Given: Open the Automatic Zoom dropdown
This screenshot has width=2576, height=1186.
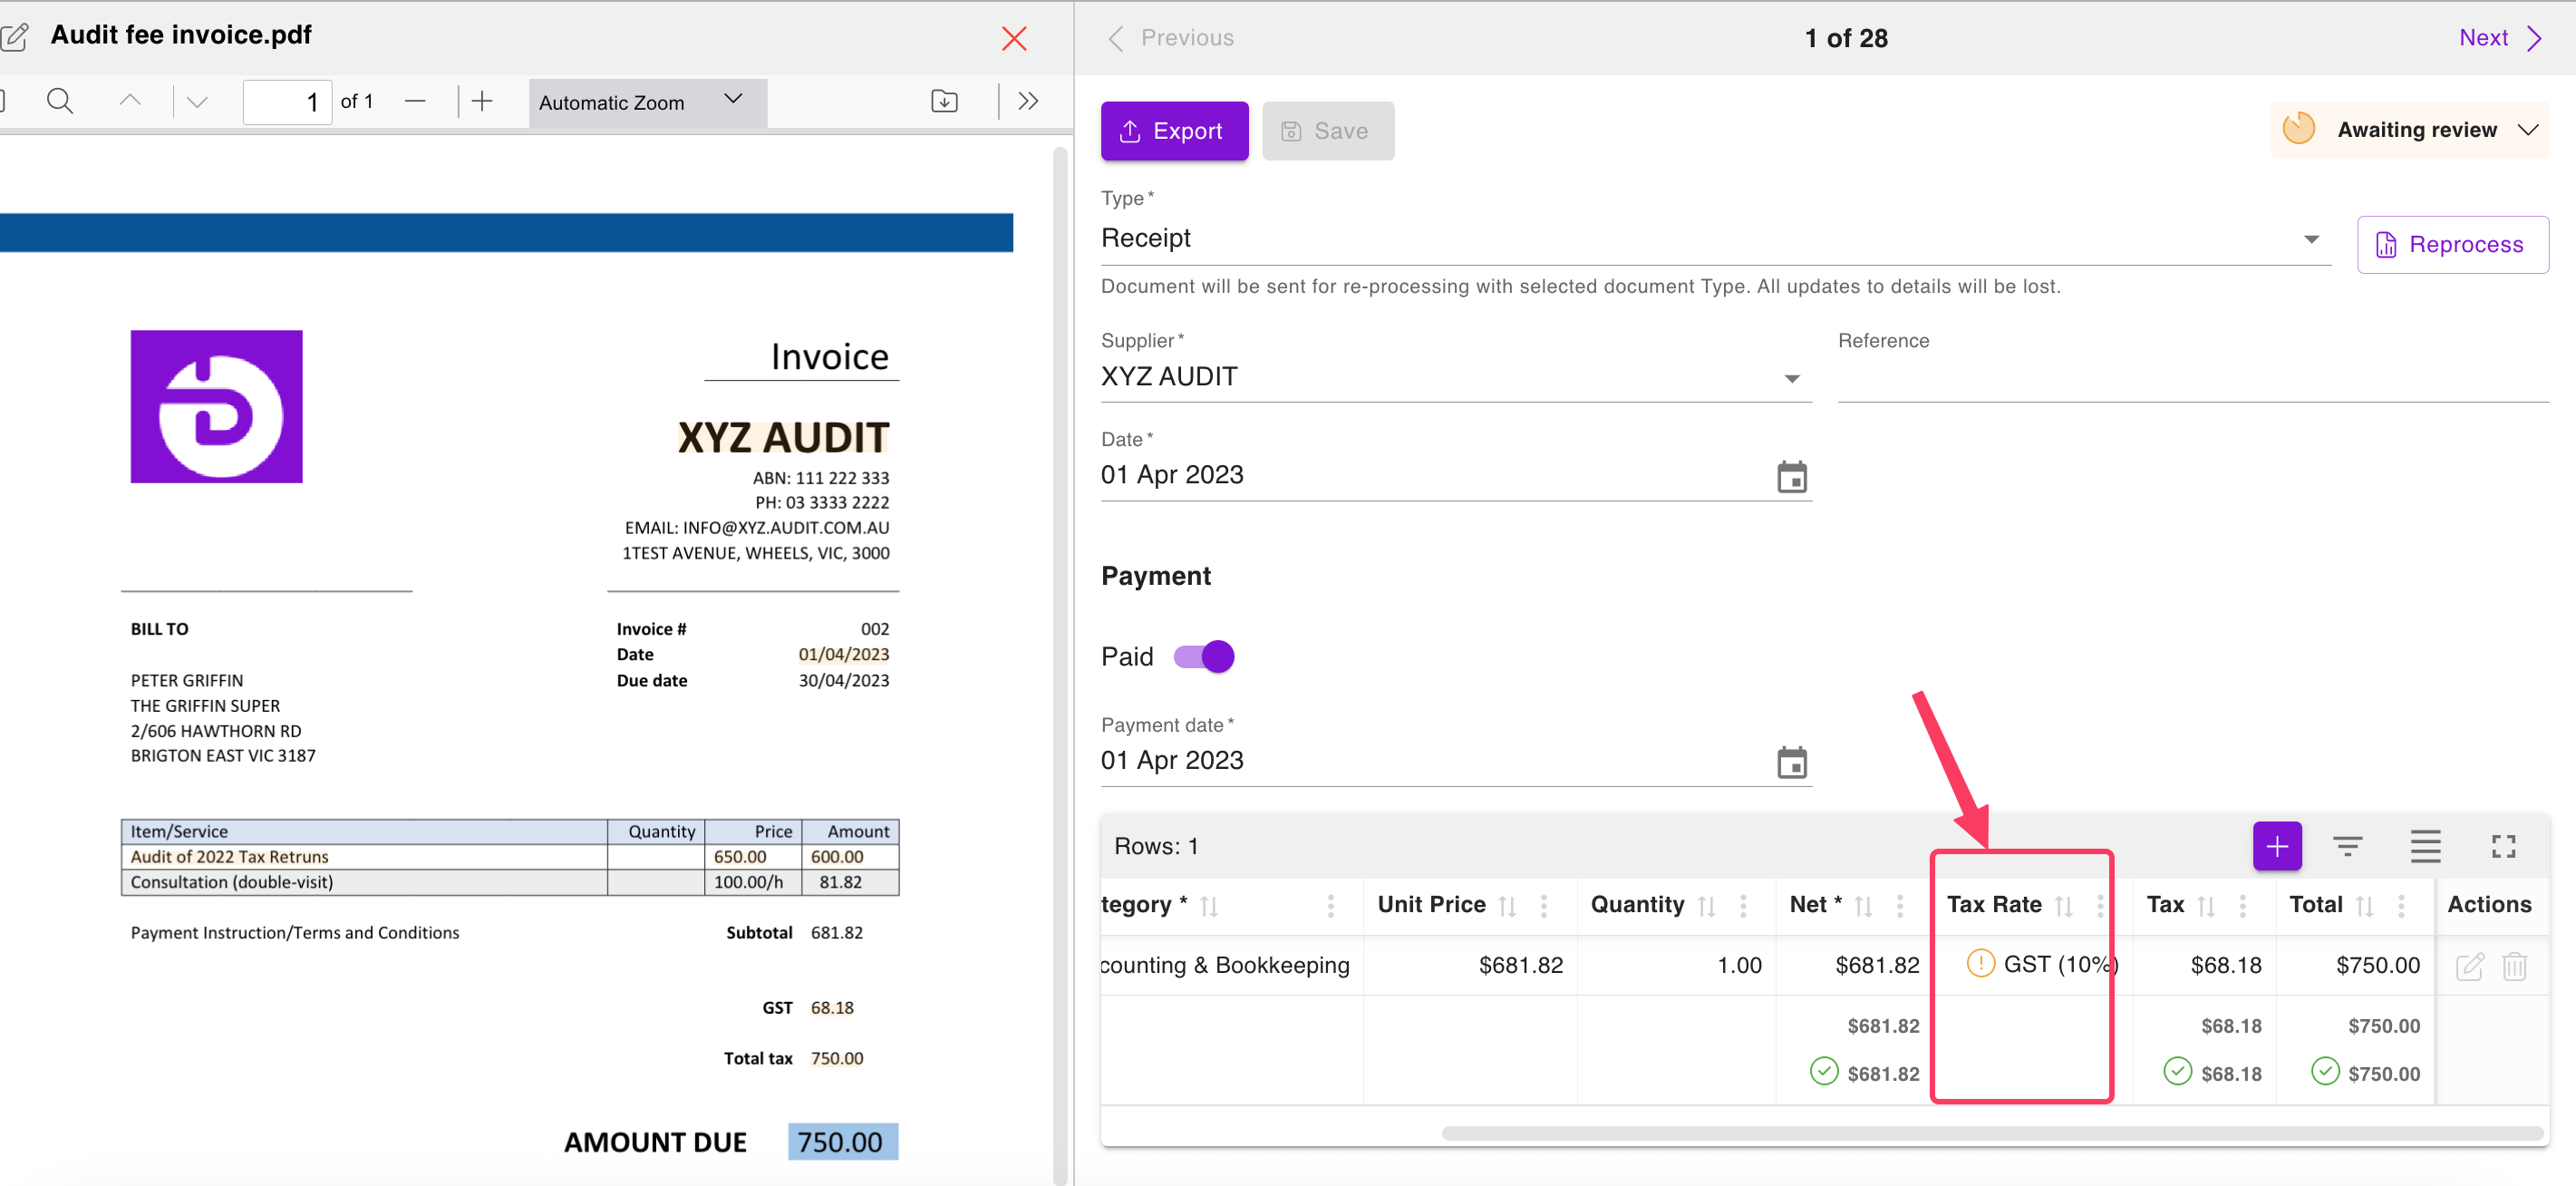Looking at the screenshot, I should pyautogui.click(x=647, y=102).
